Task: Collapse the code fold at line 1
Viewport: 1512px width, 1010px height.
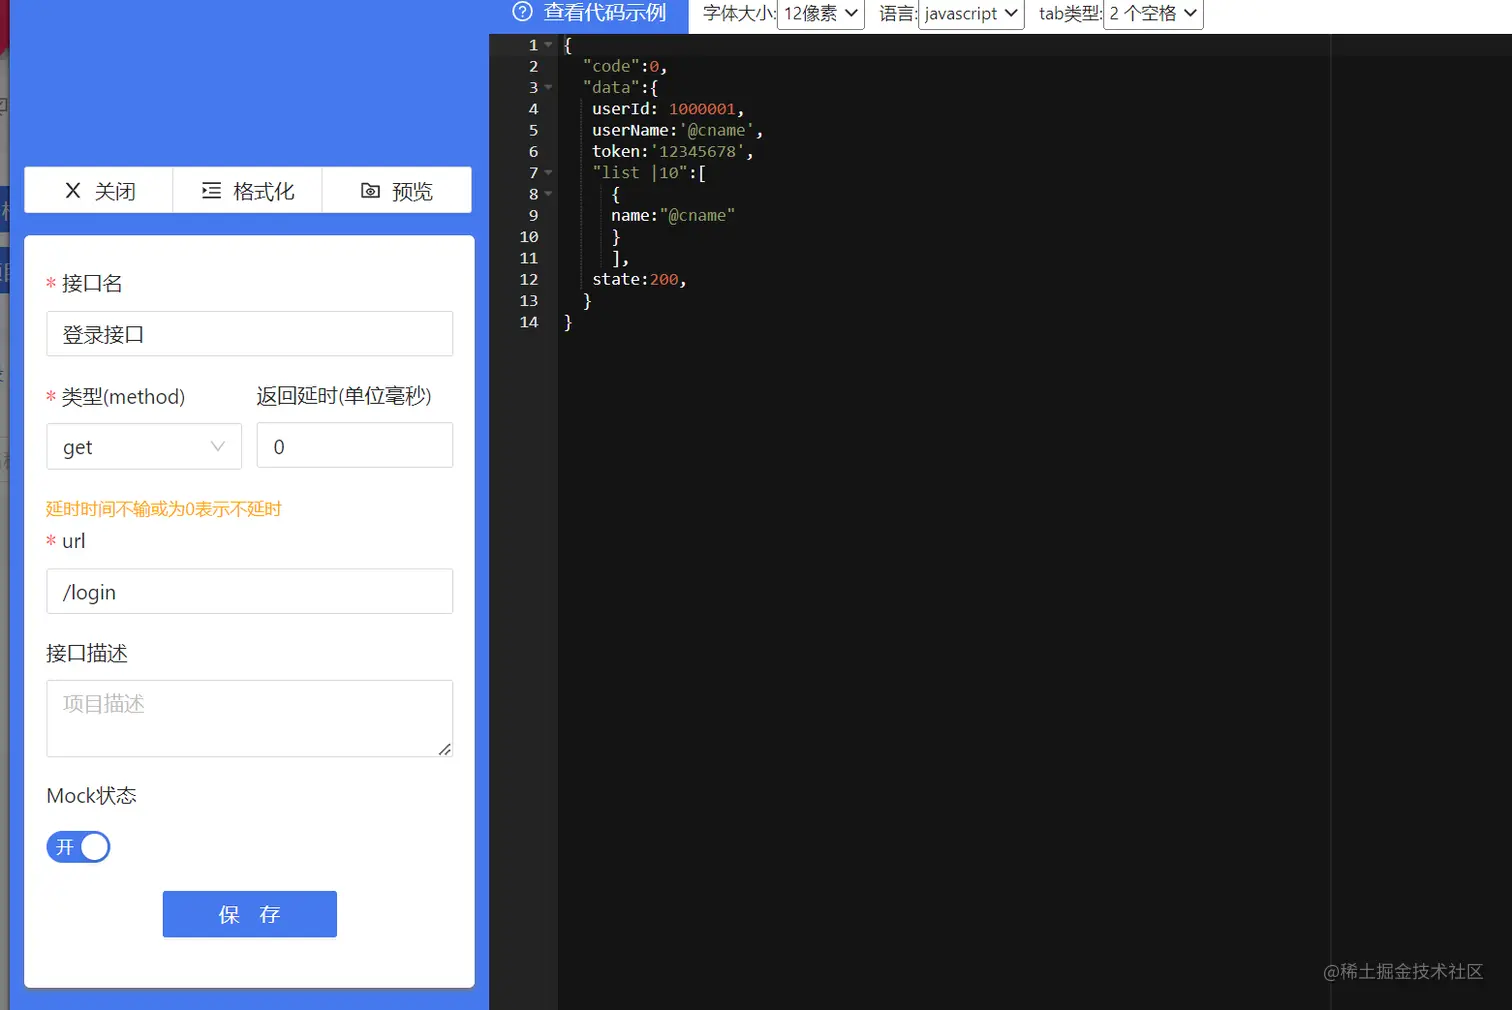Action: (x=548, y=45)
